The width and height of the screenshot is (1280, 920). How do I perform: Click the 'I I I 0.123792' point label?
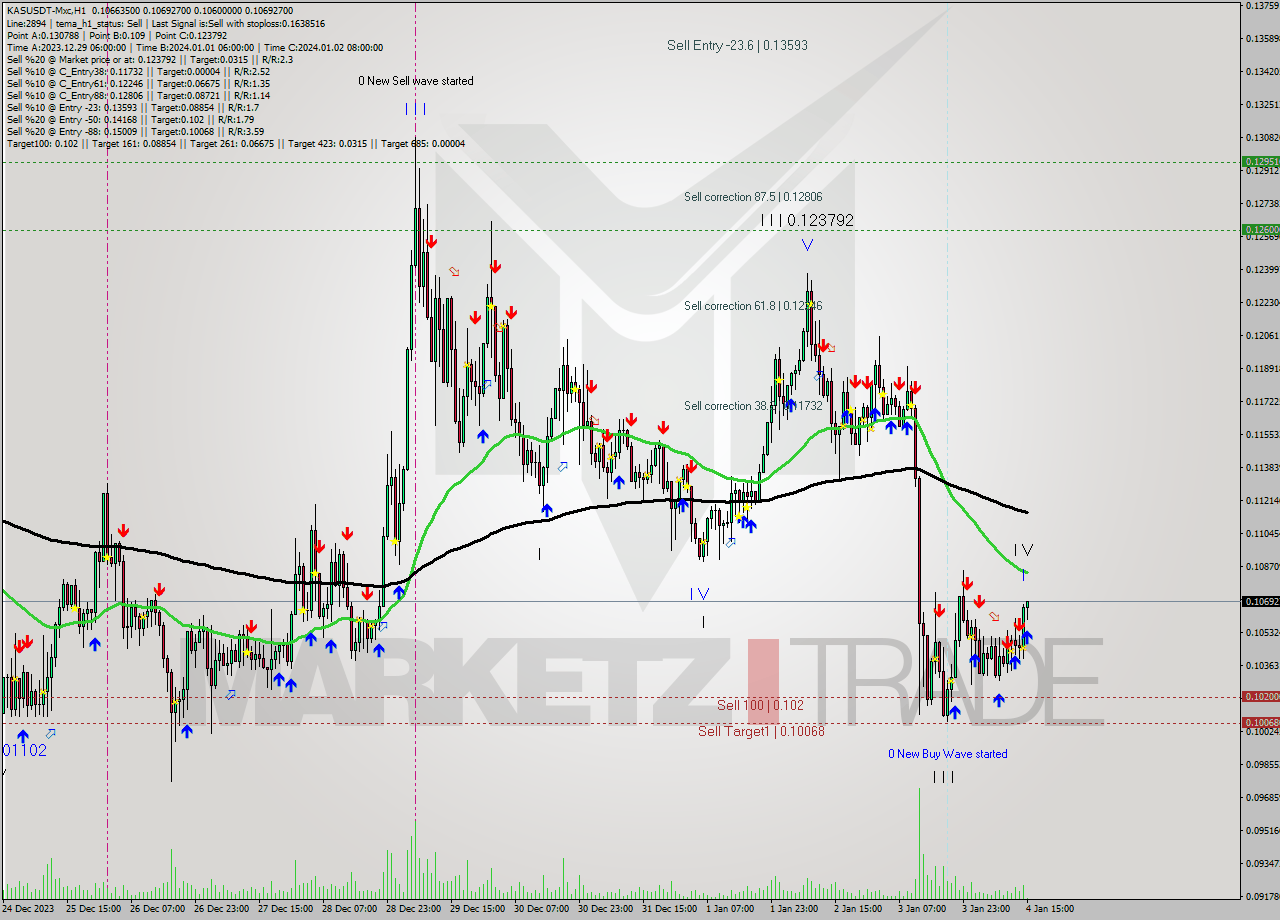click(x=807, y=220)
